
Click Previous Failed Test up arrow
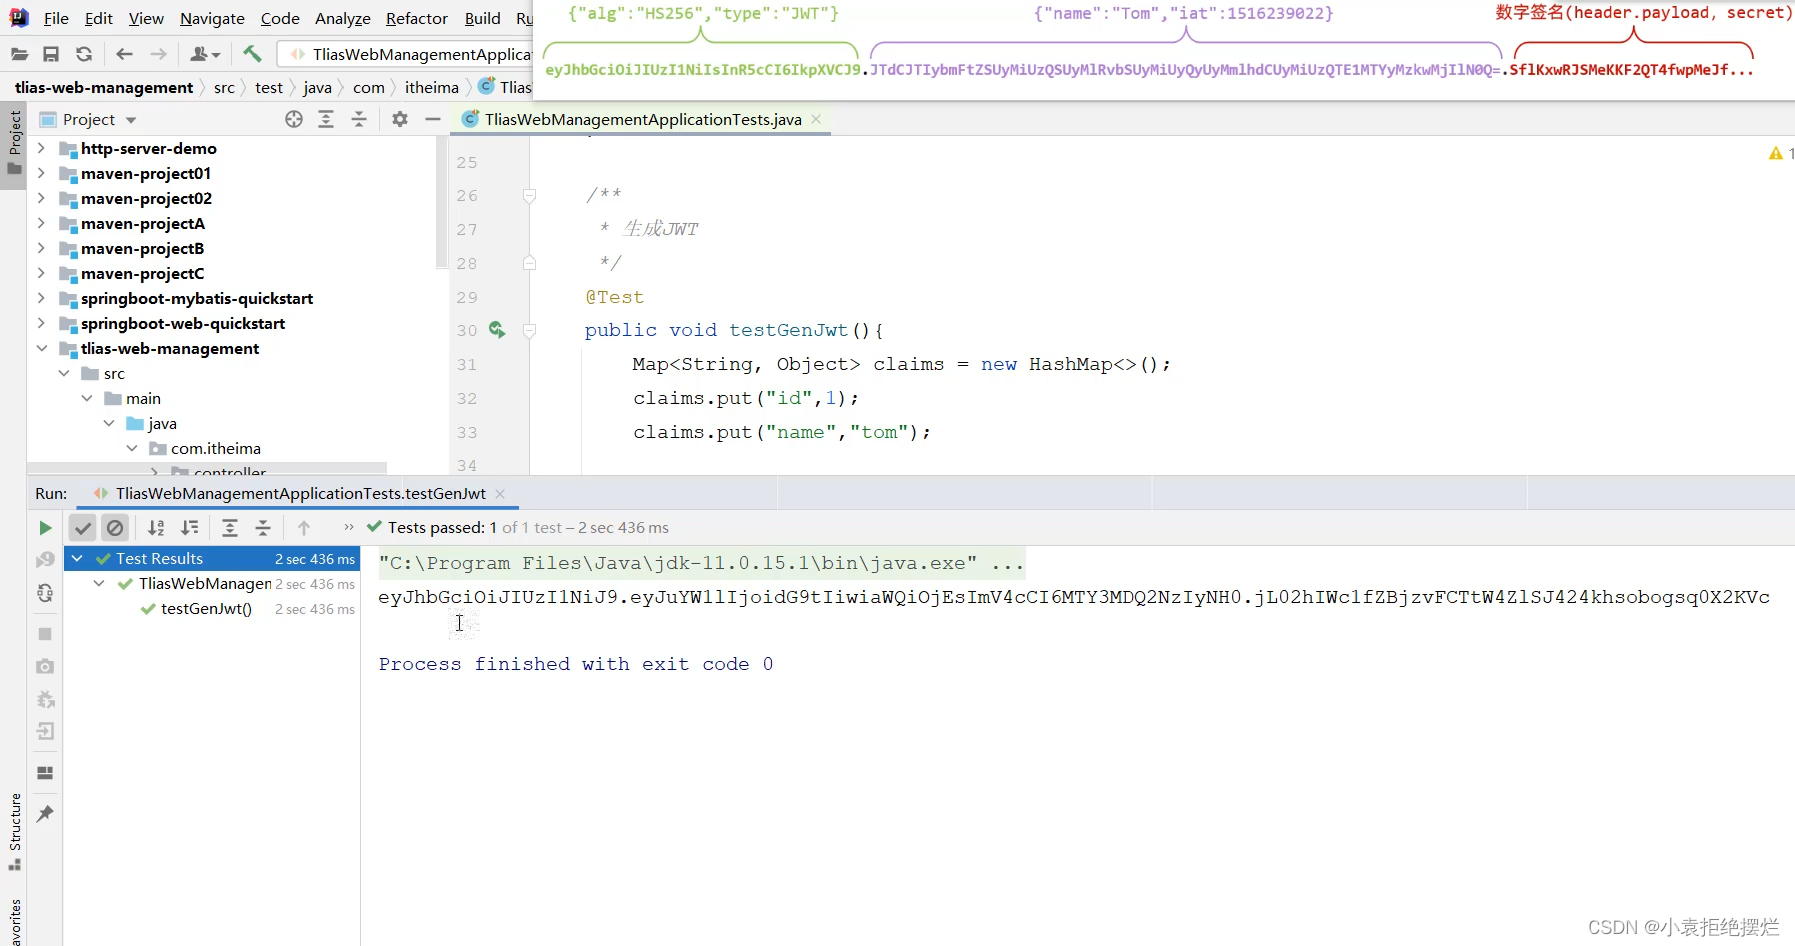(x=304, y=528)
